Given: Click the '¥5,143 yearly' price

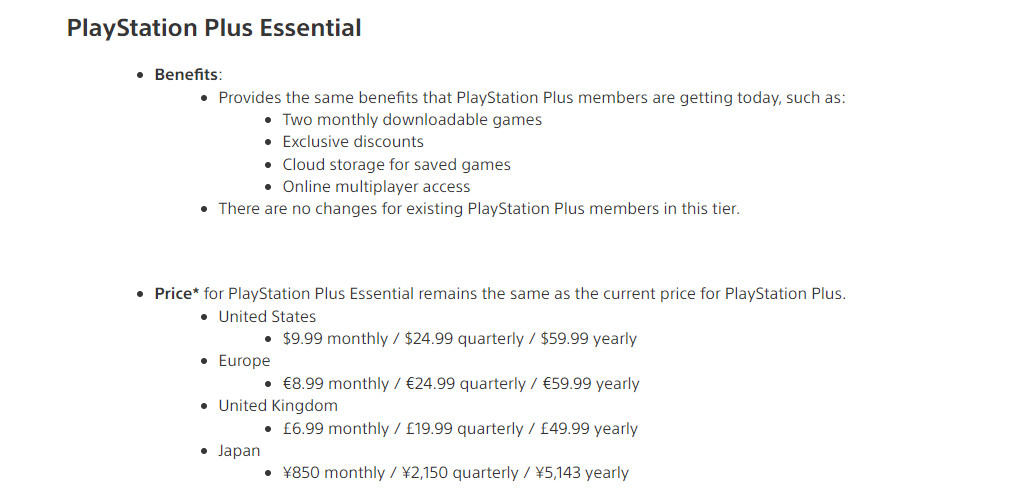Looking at the screenshot, I should (x=580, y=473).
